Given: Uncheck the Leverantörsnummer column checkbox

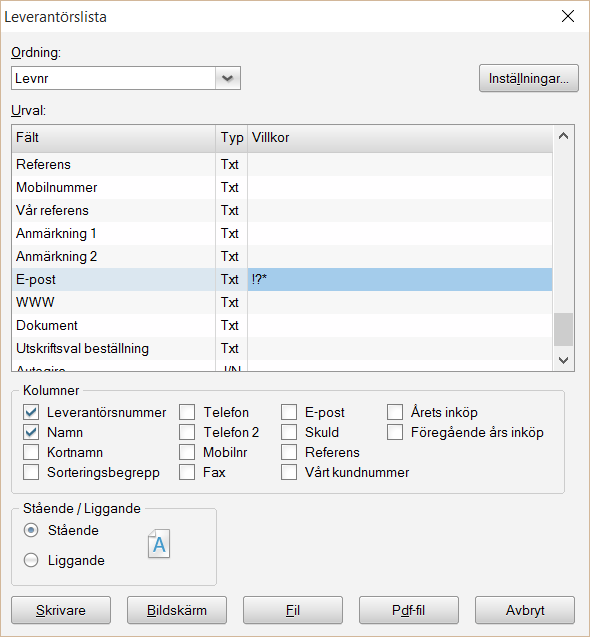Looking at the screenshot, I should 31,412.
